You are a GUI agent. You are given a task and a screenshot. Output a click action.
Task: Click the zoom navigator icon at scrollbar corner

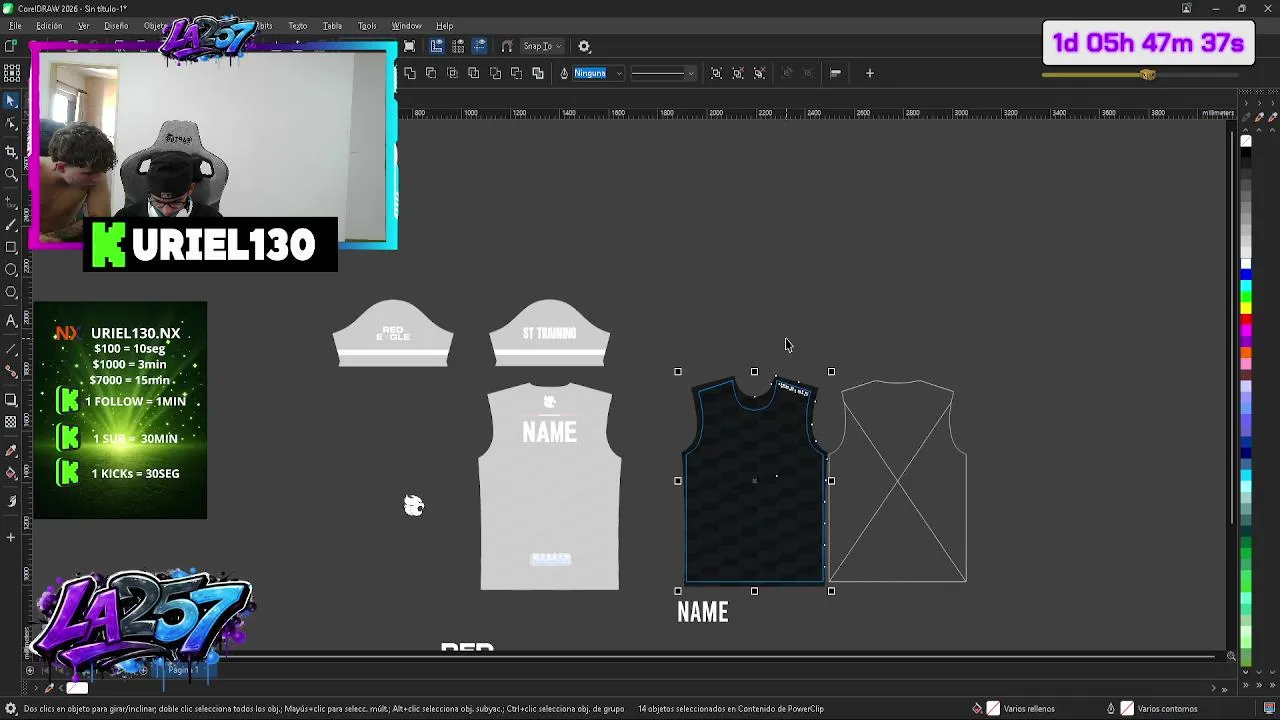1231,656
